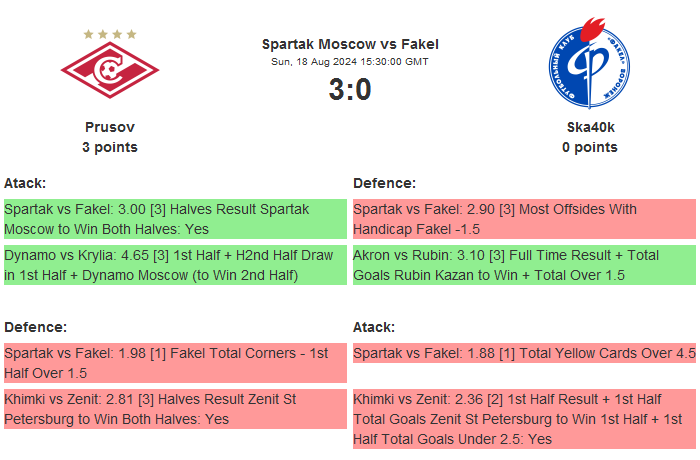The width and height of the screenshot is (700, 460).
Task: Select the Spartak to Win Both Halves bet
Action: point(175,218)
